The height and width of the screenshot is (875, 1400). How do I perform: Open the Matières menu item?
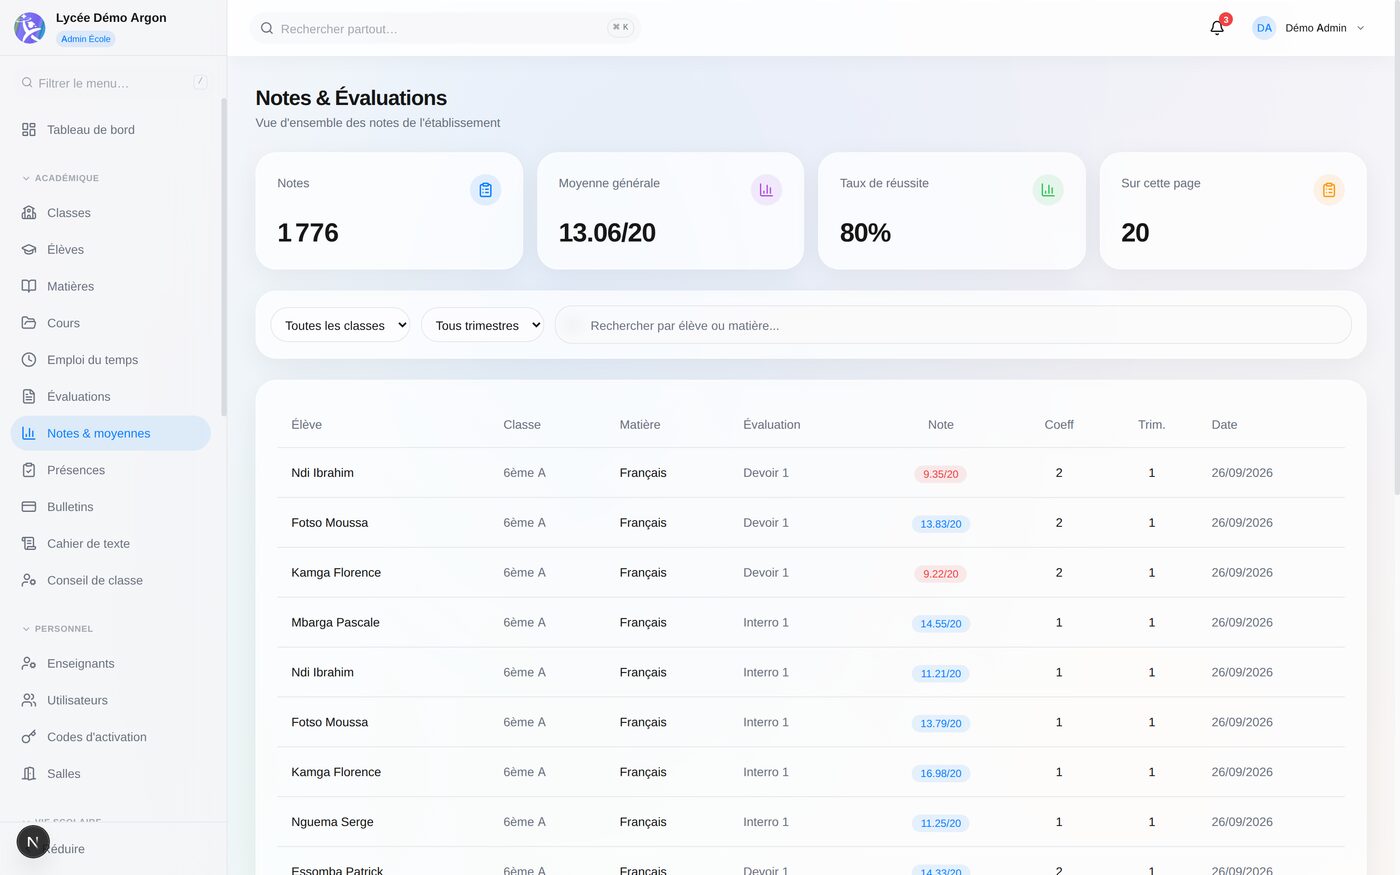tap(110, 287)
